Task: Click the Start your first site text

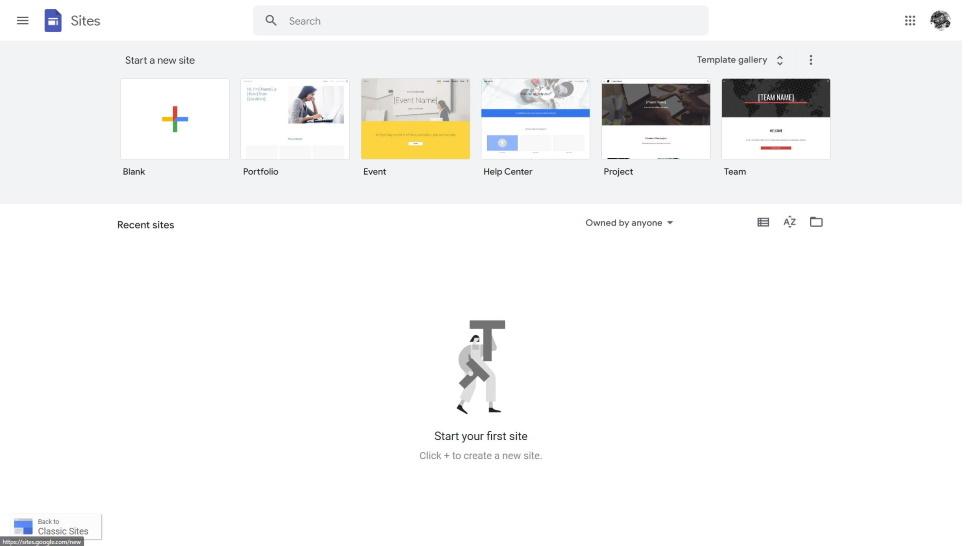Action: pyautogui.click(x=481, y=436)
